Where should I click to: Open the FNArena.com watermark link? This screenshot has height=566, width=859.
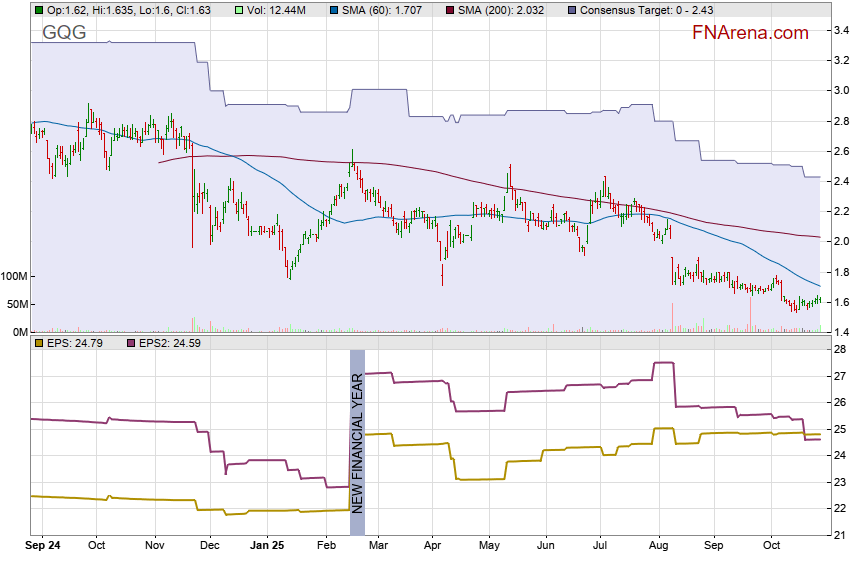tap(750, 33)
